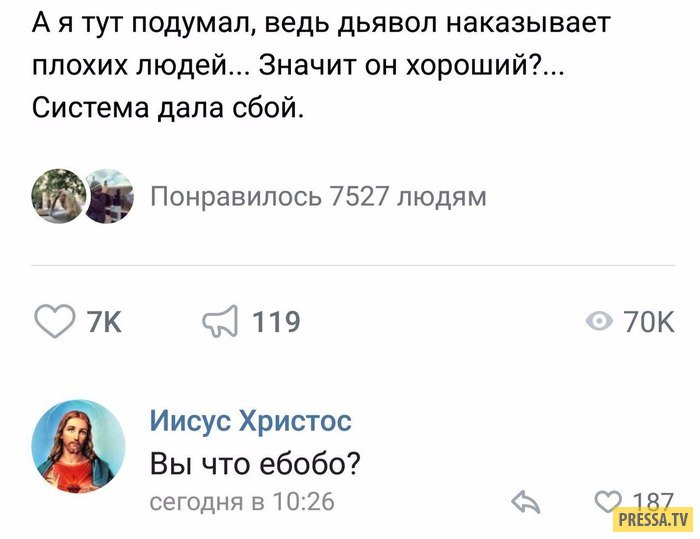Open the first liker's avatar
Viewport: 700px width, 539px height.
(58, 196)
